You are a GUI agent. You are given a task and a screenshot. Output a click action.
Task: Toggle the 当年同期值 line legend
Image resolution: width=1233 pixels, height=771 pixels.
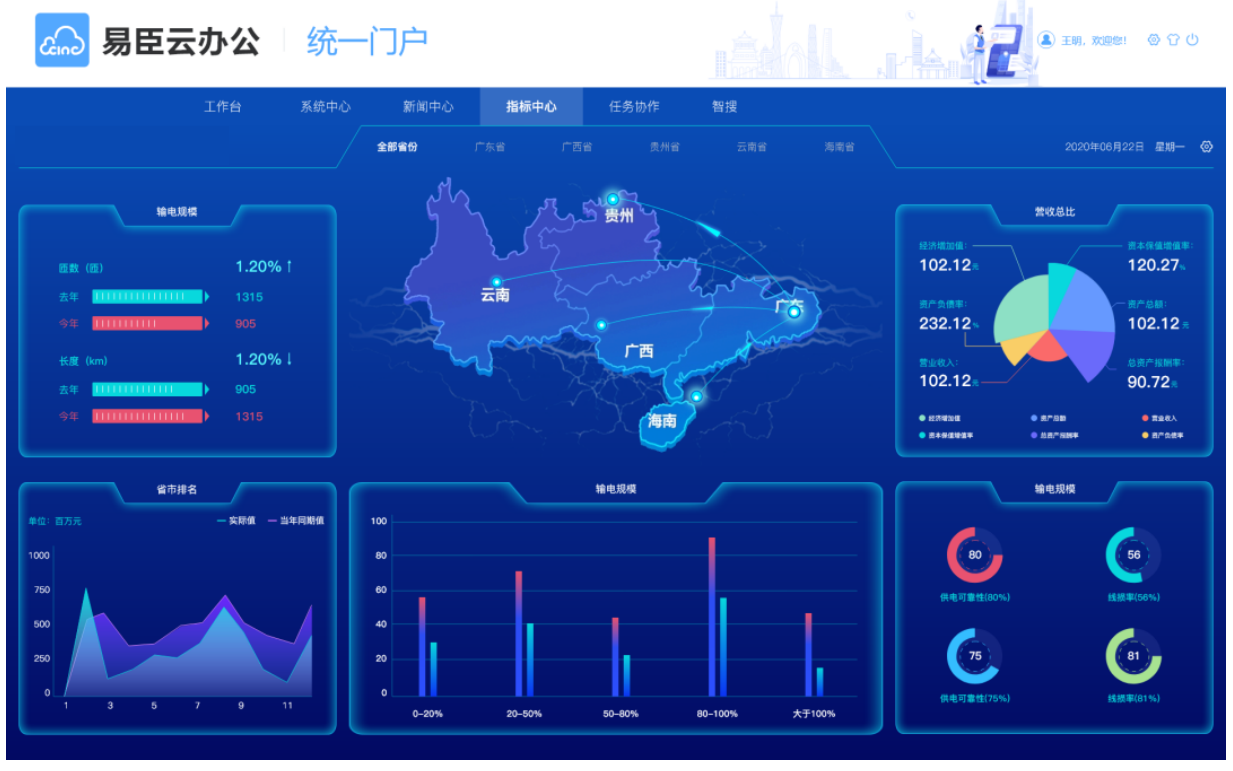[295, 521]
